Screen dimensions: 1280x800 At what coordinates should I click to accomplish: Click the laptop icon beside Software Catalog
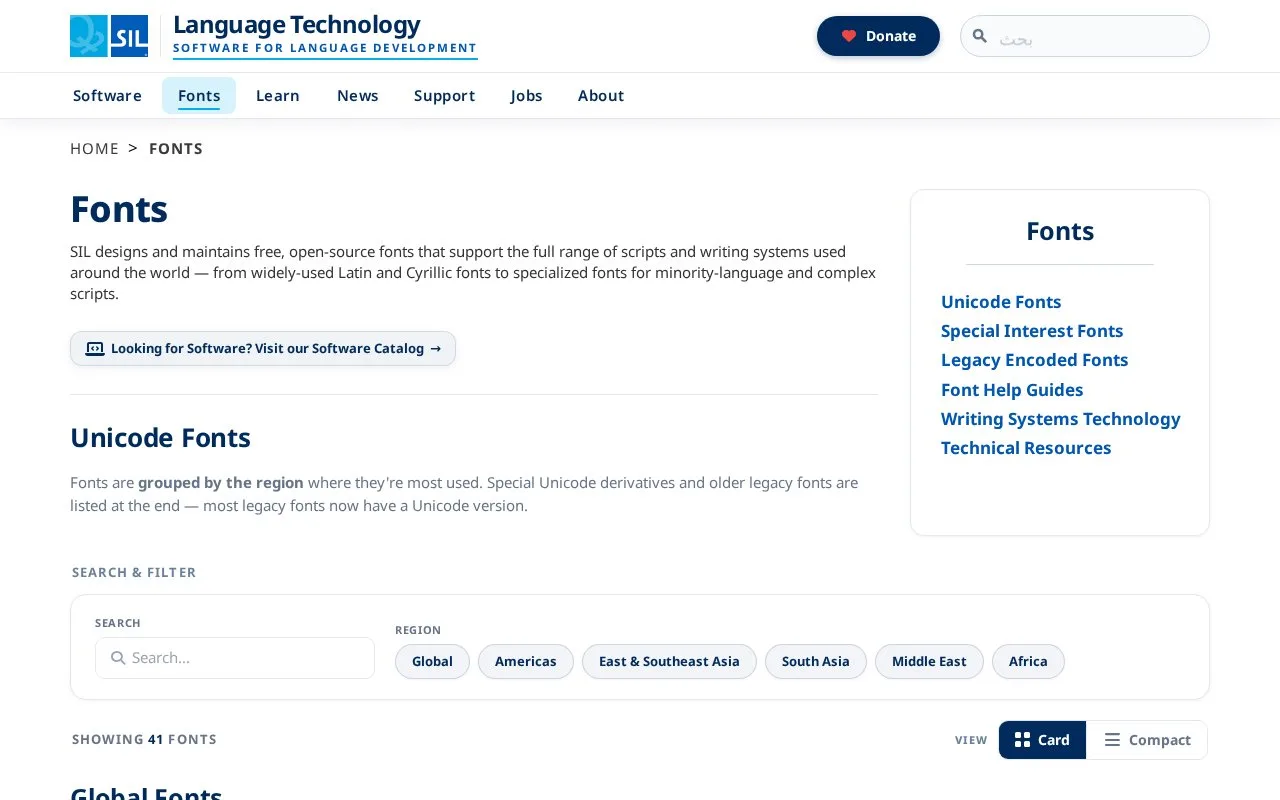tap(95, 349)
